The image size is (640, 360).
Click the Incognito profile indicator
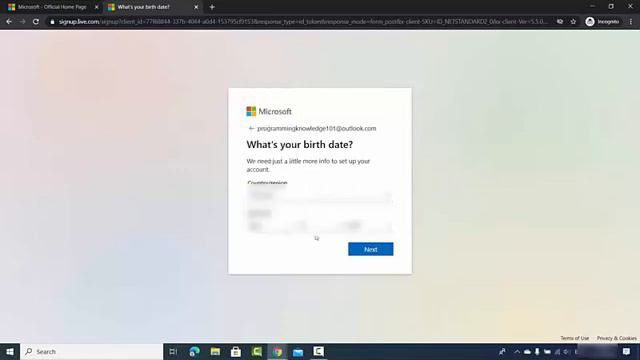(x=602, y=22)
